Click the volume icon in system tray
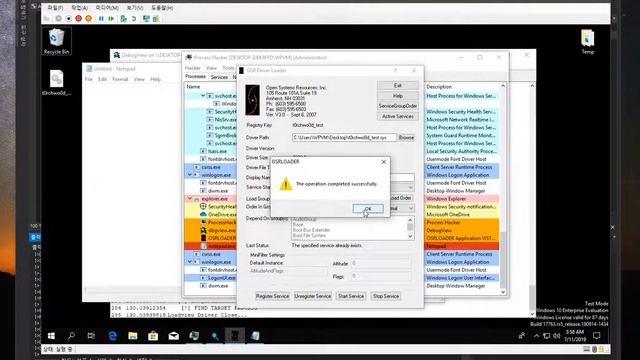 click(x=557, y=336)
